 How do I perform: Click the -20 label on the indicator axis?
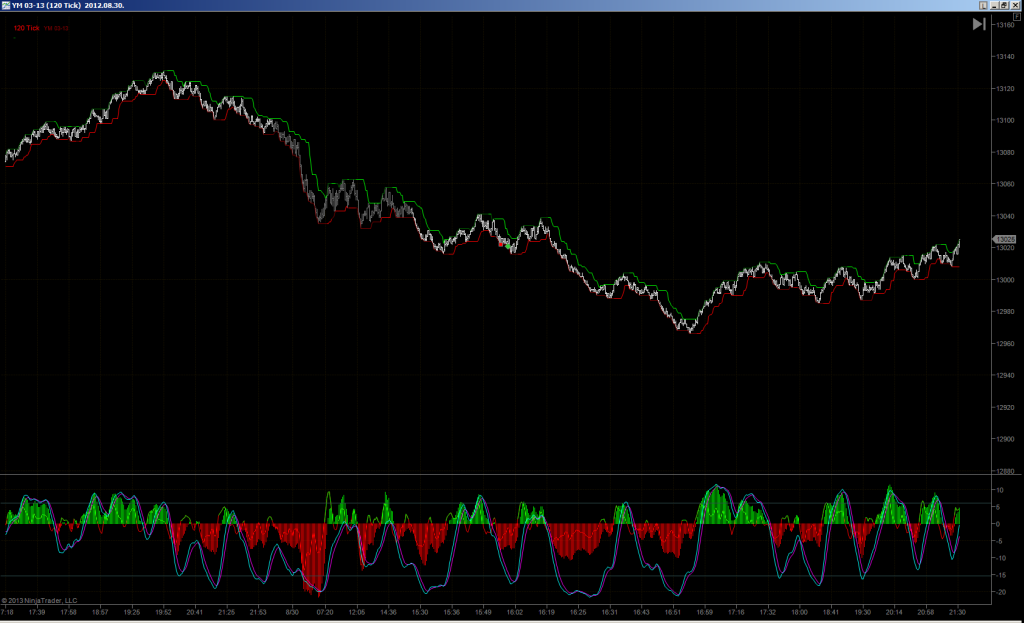click(x=1000, y=592)
